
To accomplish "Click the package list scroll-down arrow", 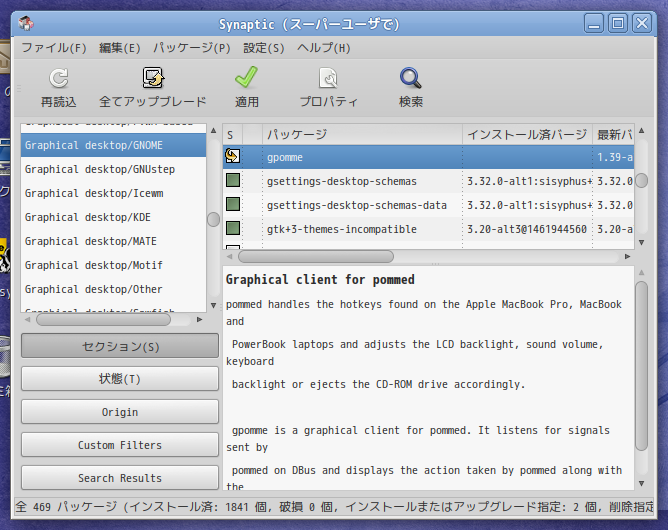I will (x=642, y=242).
